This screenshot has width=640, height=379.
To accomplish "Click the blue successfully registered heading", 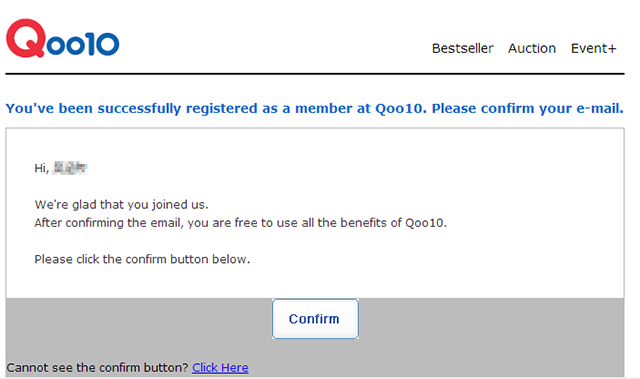I will [x=314, y=108].
